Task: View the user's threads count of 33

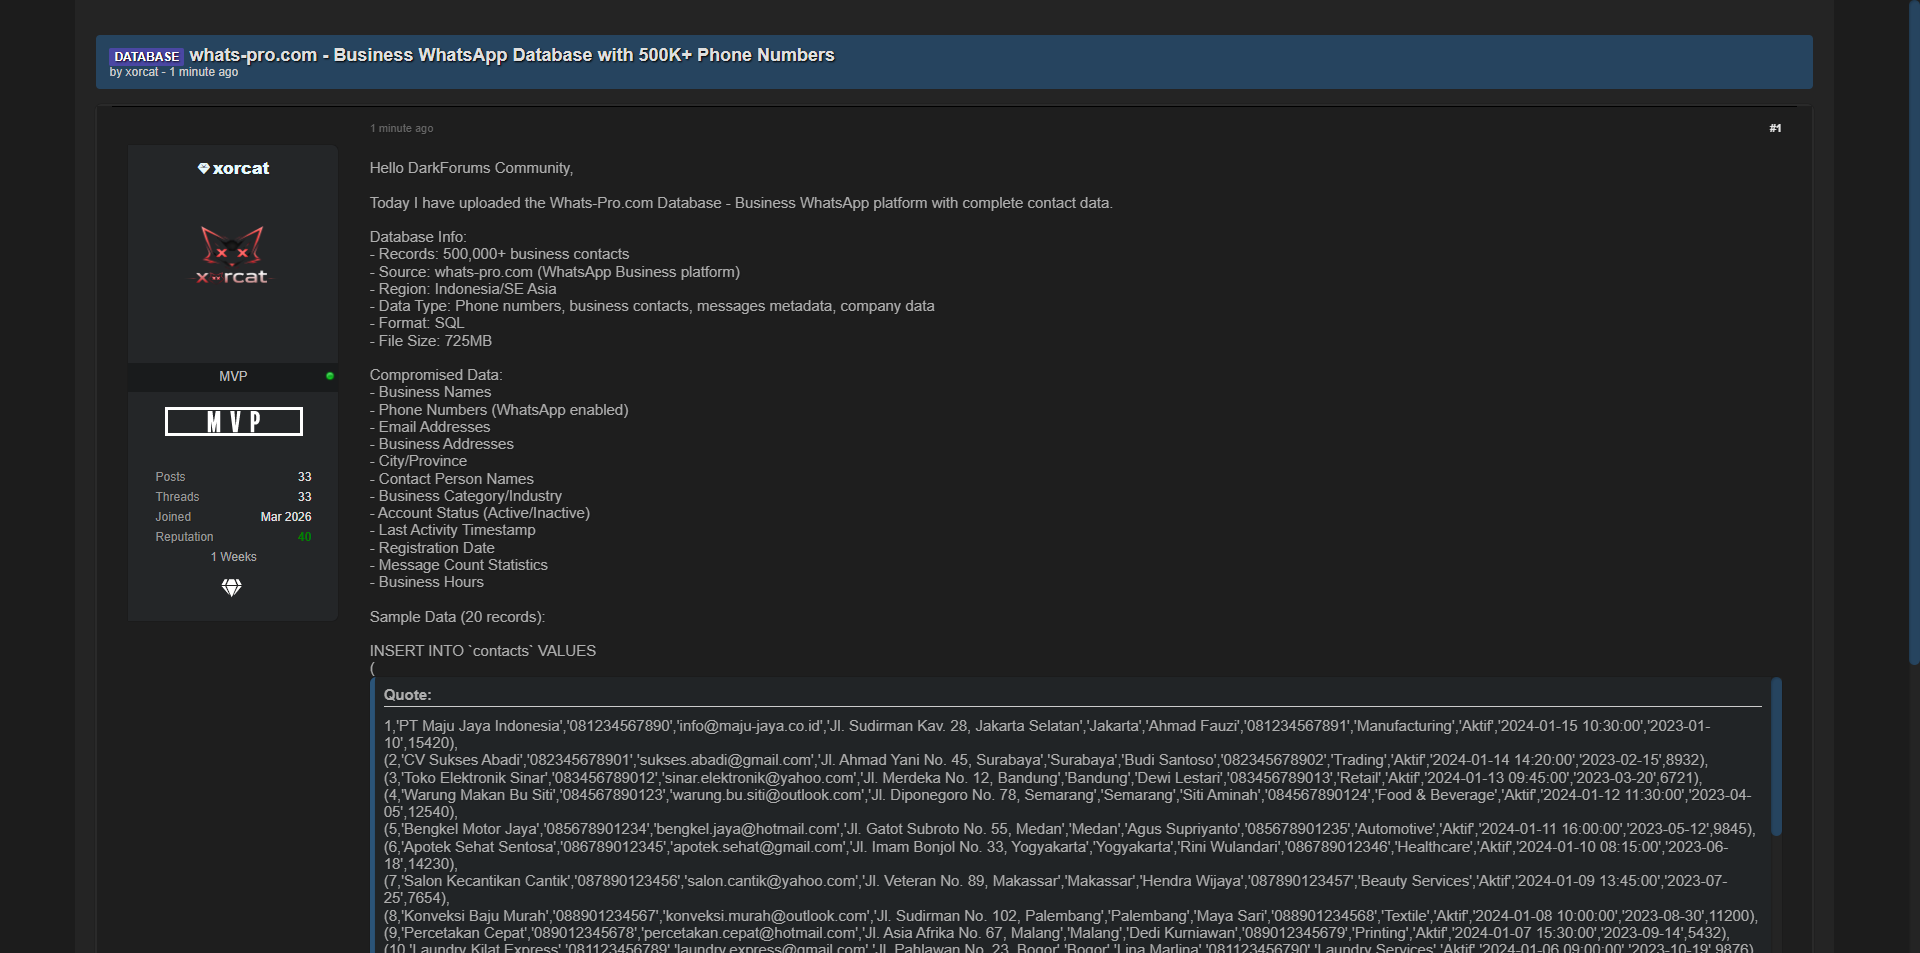Action: tap(304, 497)
